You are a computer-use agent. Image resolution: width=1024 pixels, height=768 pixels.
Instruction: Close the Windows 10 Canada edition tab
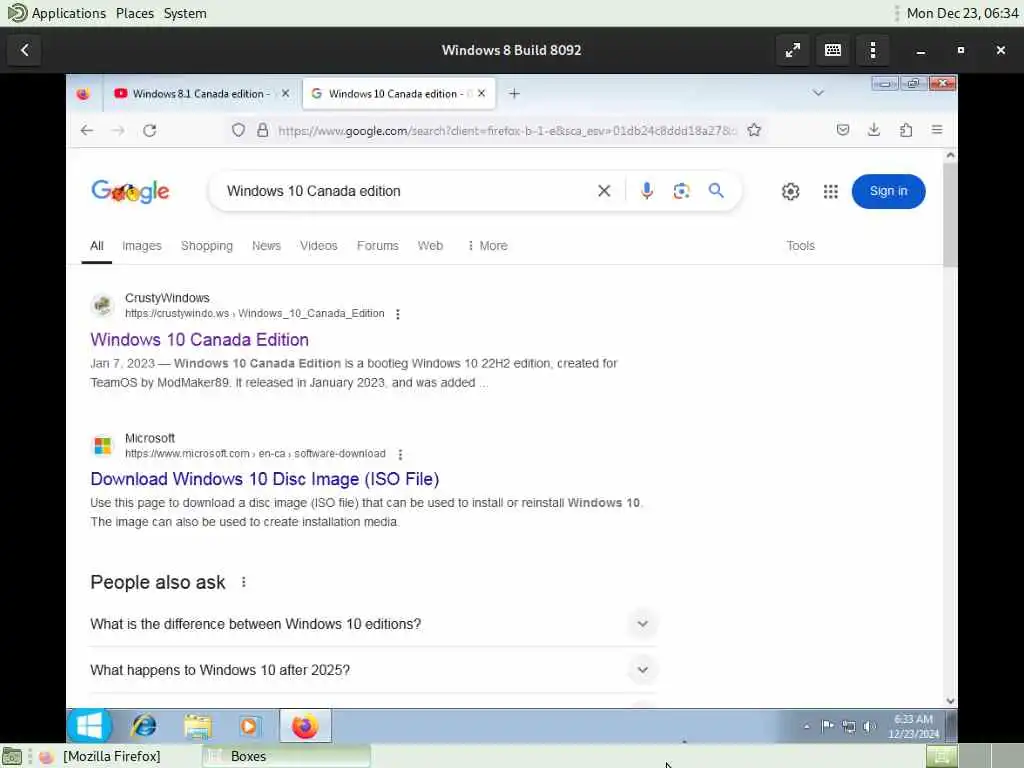(x=481, y=93)
